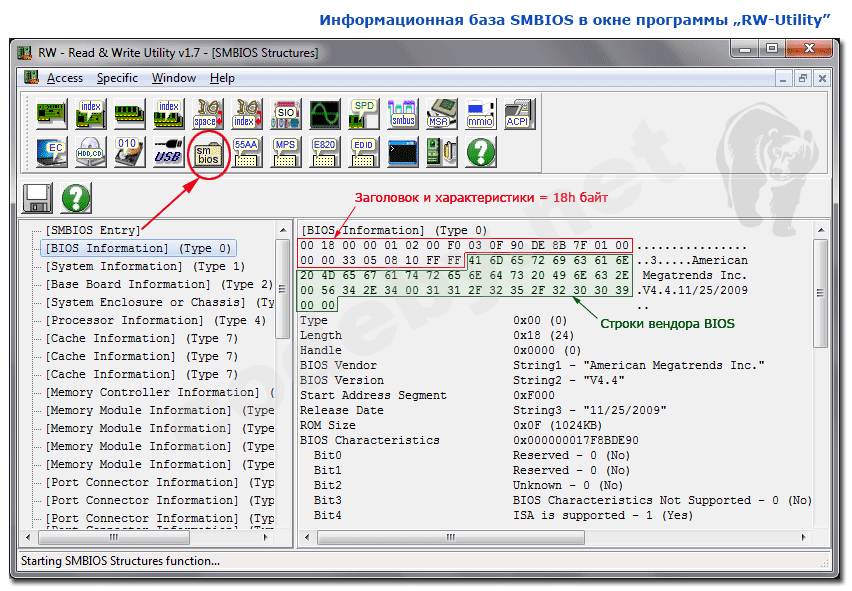Viewport: 852px width, 591px height.
Task: Open the USB information tool
Action: [x=169, y=153]
